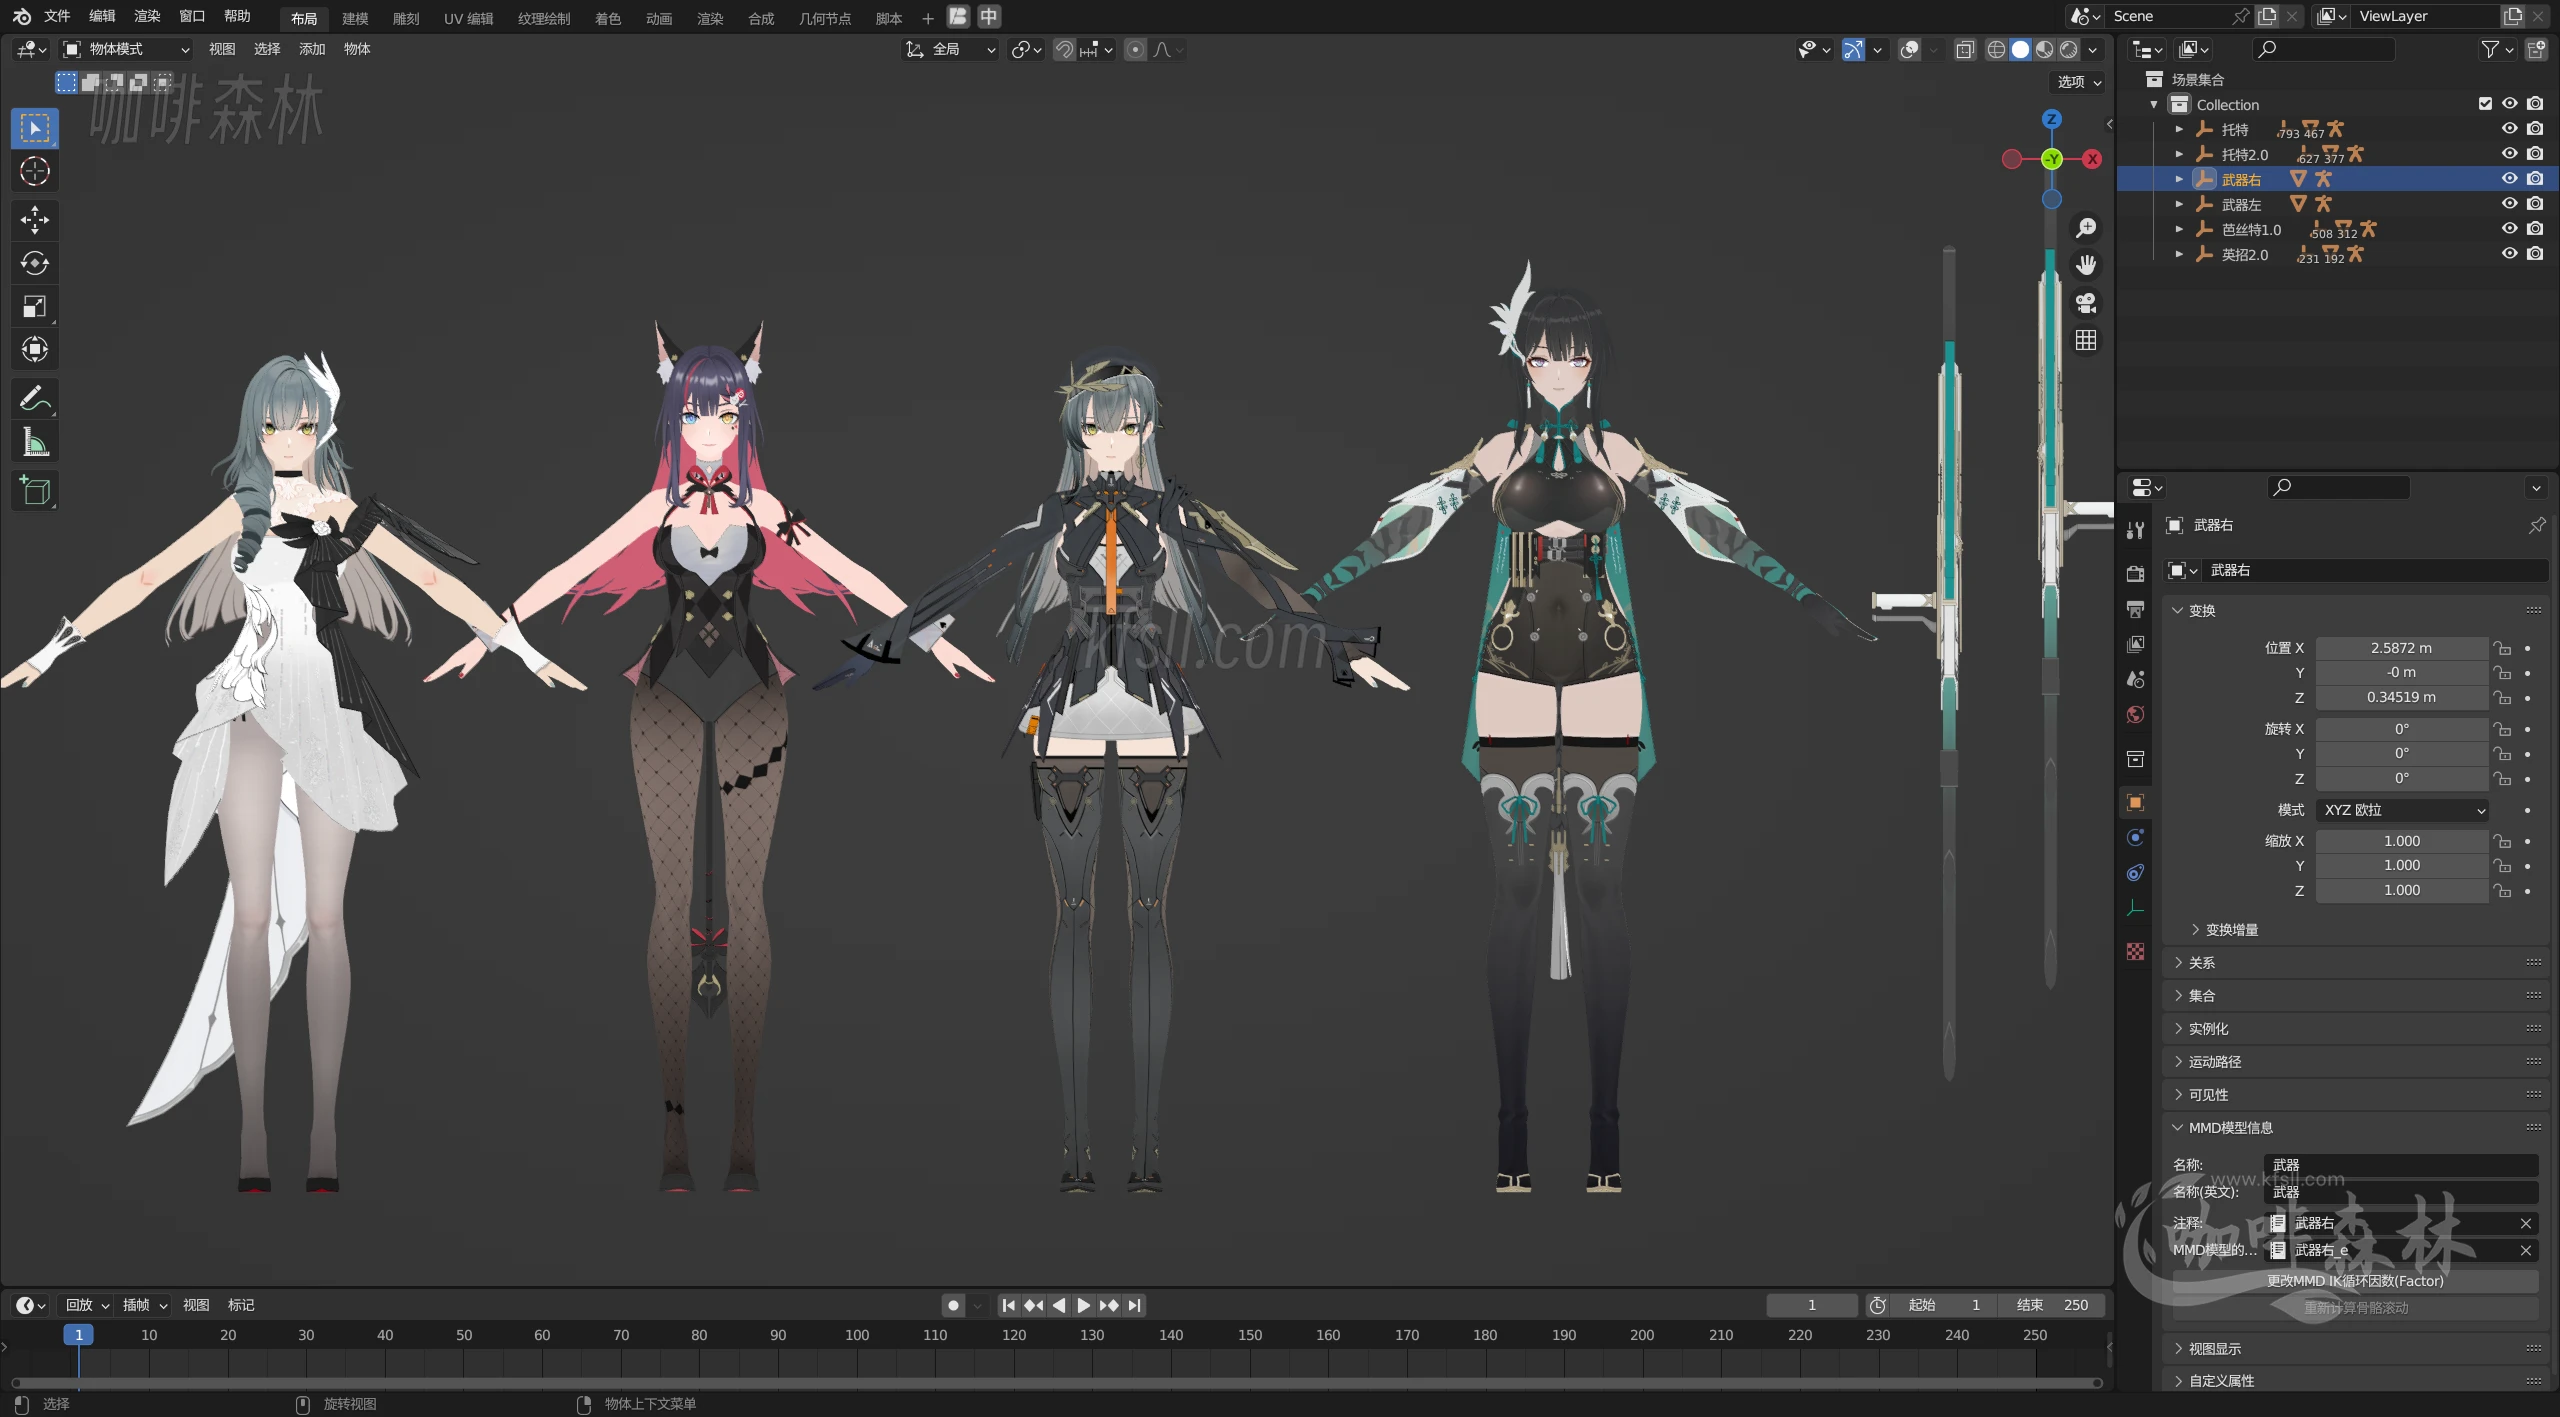Switch to the 动画 workspace tab
The height and width of the screenshot is (1417, 2560).
pyautogui.click(x=659, y=18)
